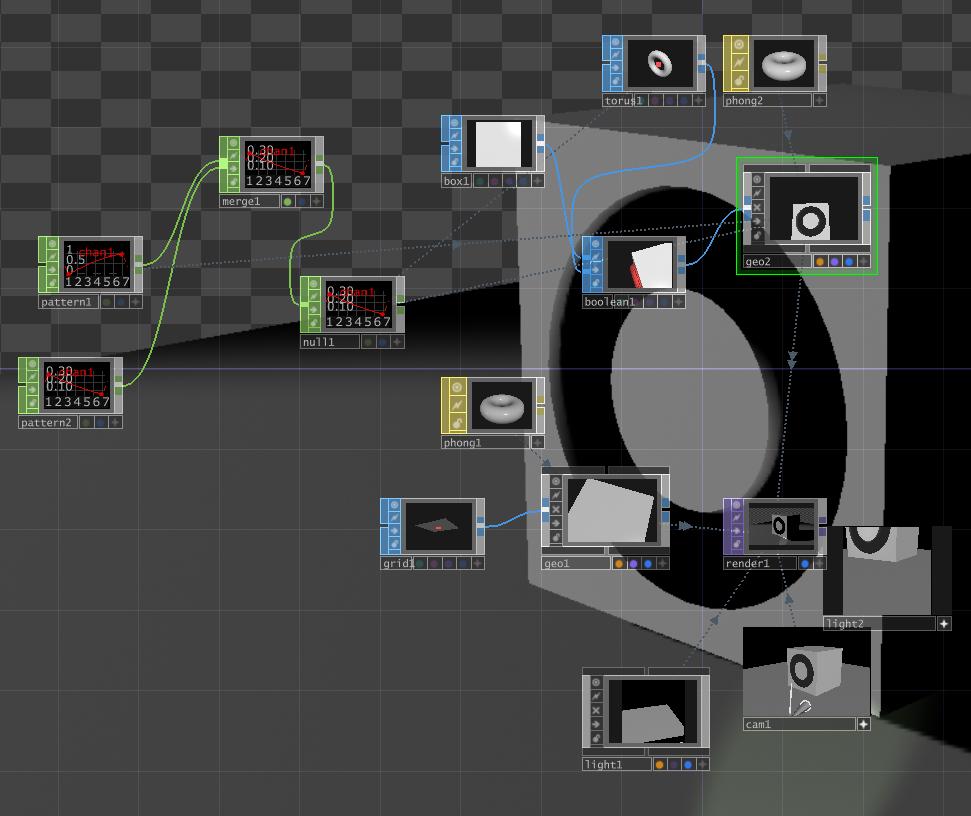Toggle the orange flag on geo2
This screenshot has height=816, width=971.
click(x=820, y=262)
